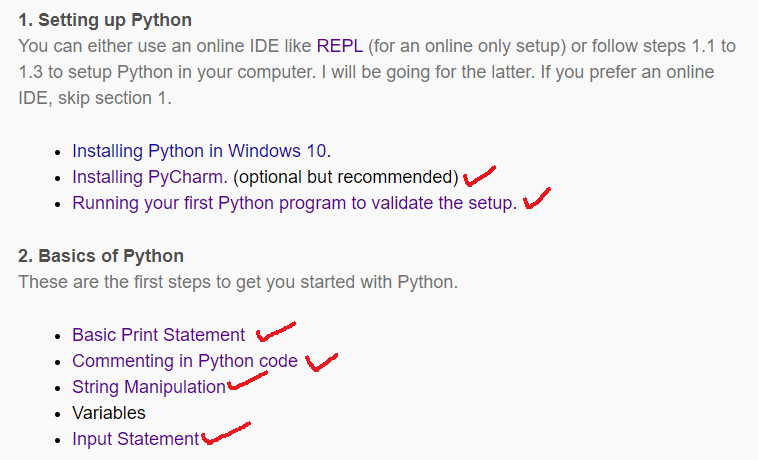Click red checkmark next to String Manipulation
The height and width of the screenshot is (460, 758).
click(247, 381)
